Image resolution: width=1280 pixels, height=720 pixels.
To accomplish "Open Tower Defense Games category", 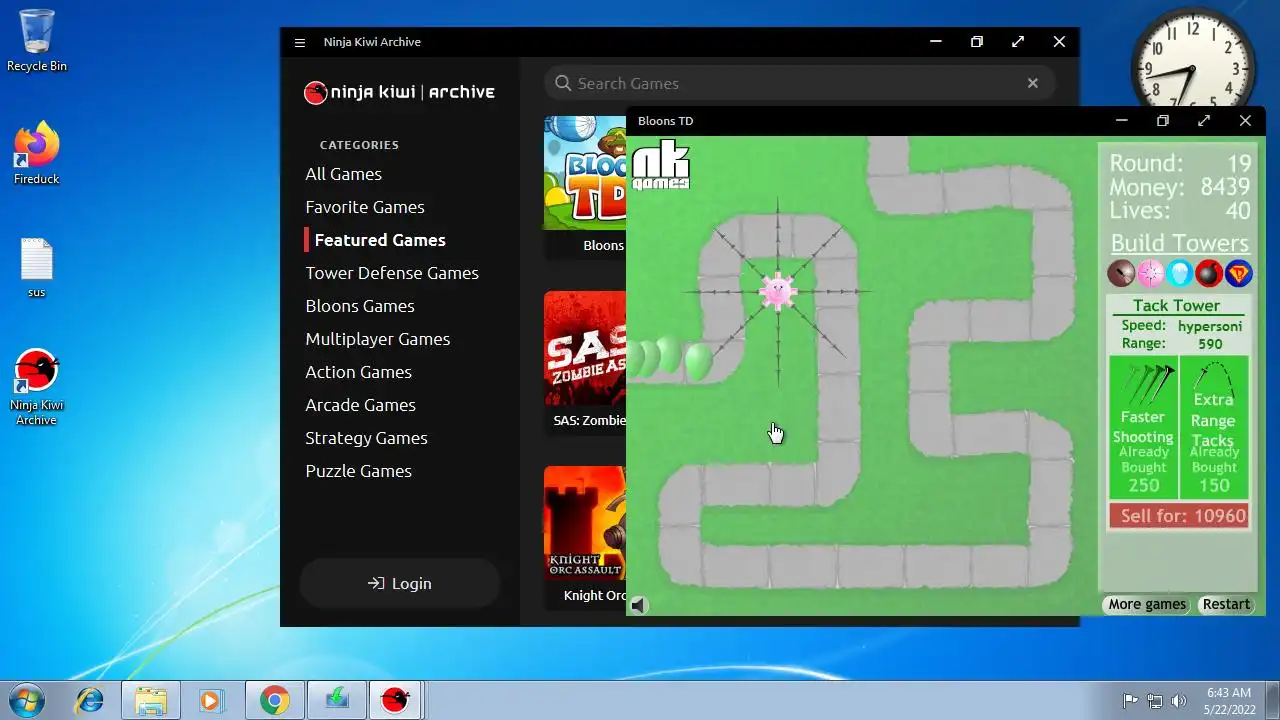I will 392,273.
